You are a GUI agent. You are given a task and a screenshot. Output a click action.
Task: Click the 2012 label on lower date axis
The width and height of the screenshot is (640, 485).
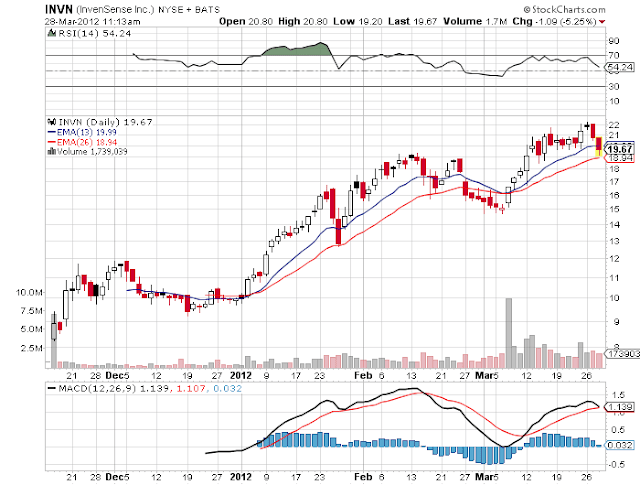(x=241, y=476)
